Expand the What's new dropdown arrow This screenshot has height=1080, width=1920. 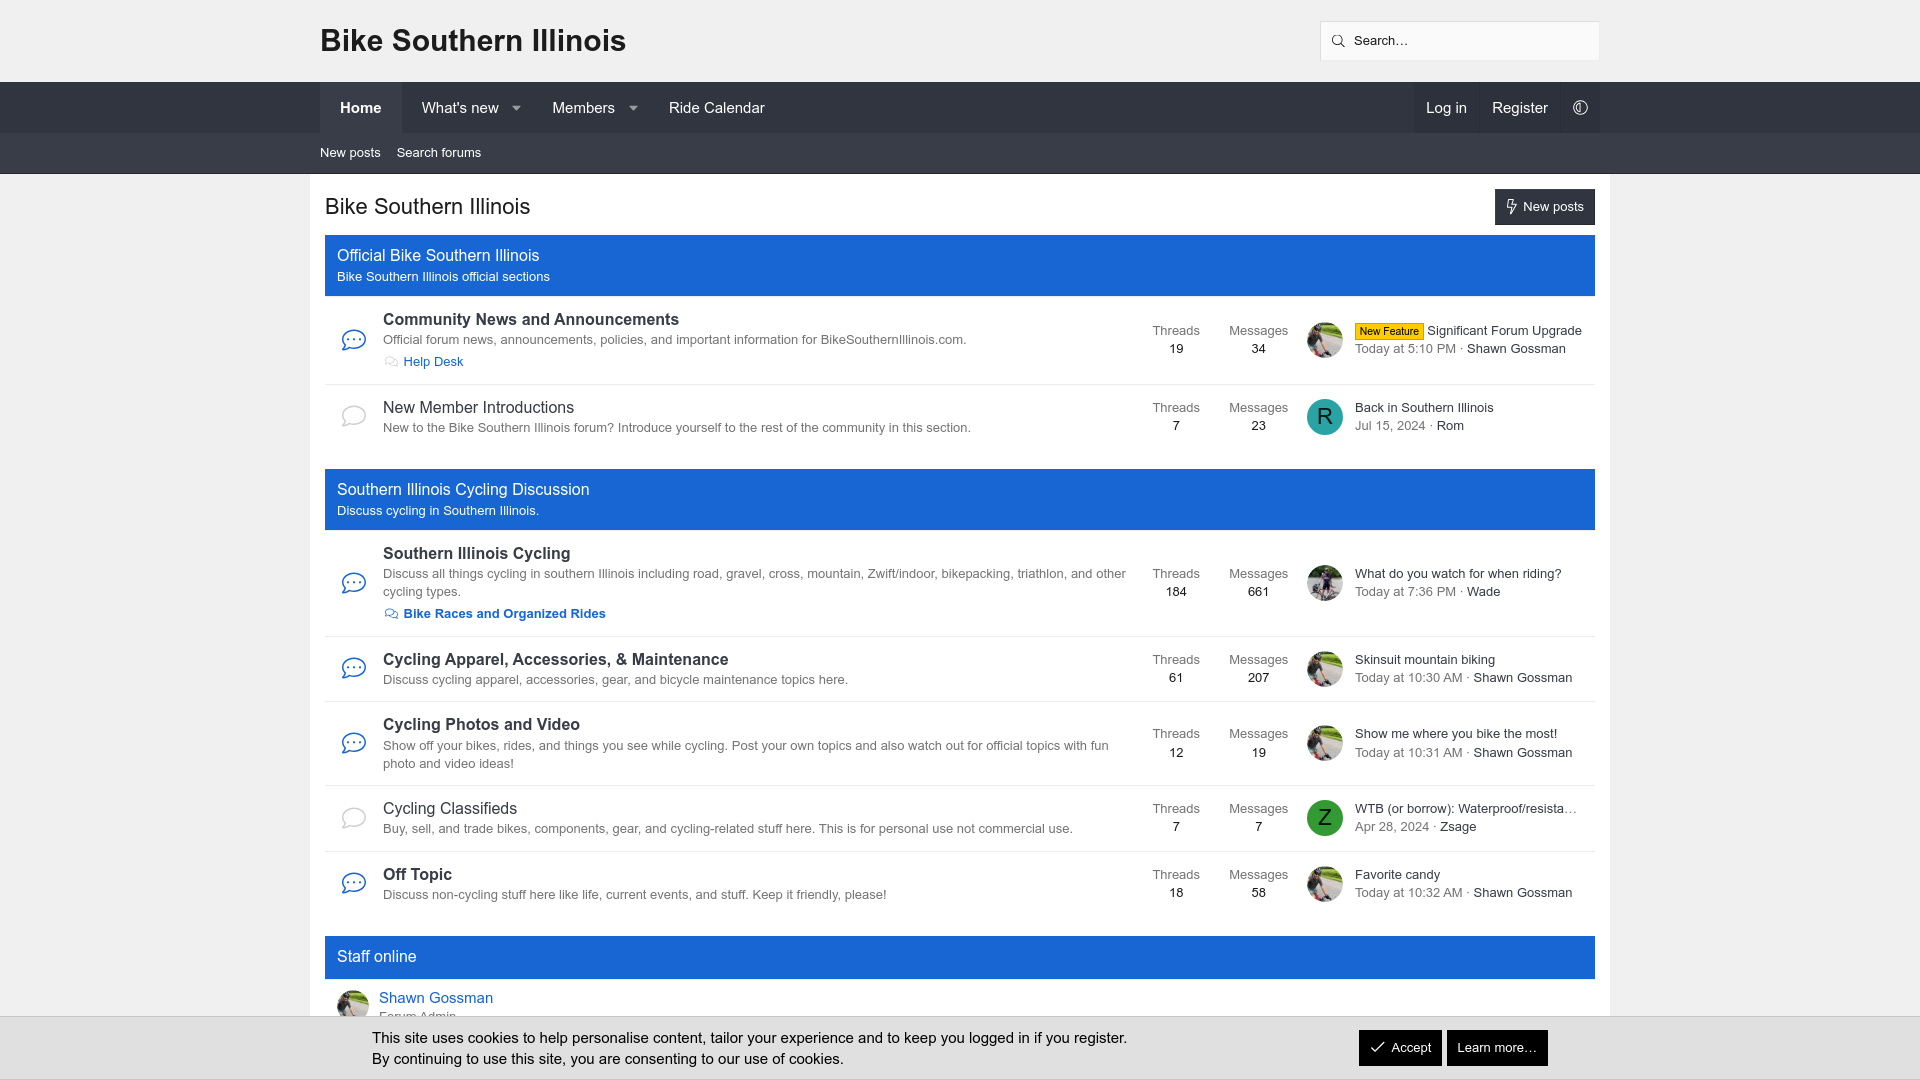point(516,108)
